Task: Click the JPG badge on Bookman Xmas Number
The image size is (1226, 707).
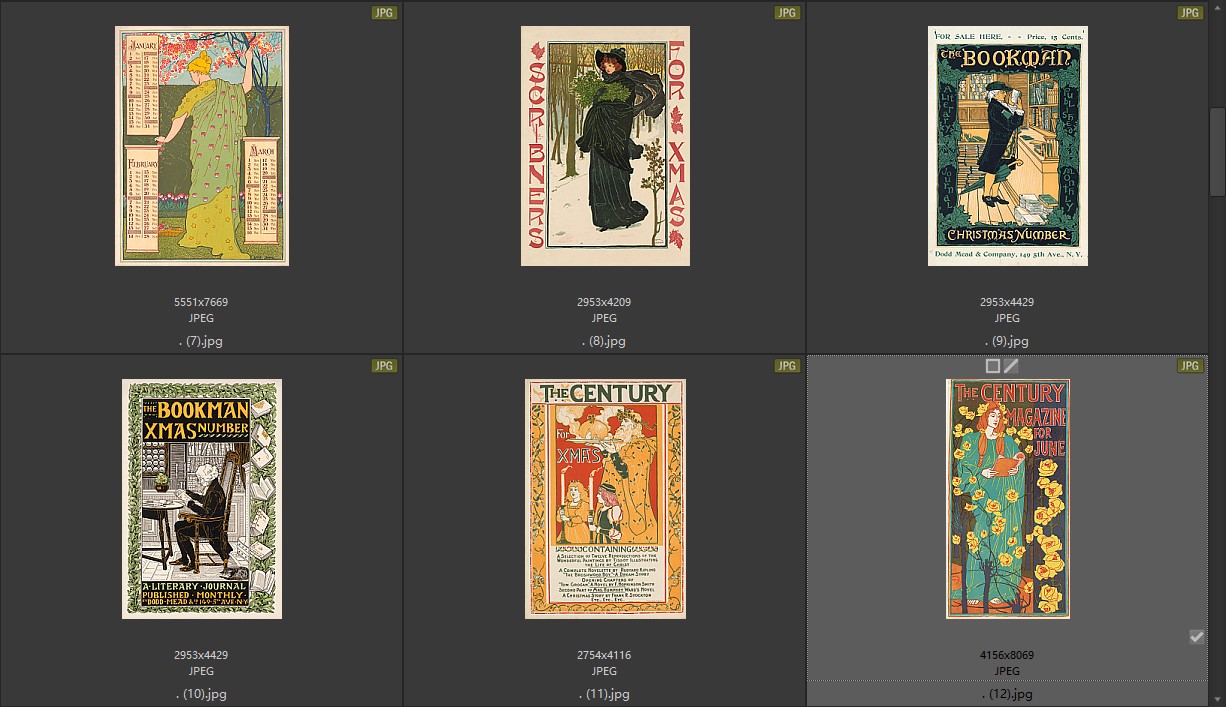Action: click(x=384, y=366)
